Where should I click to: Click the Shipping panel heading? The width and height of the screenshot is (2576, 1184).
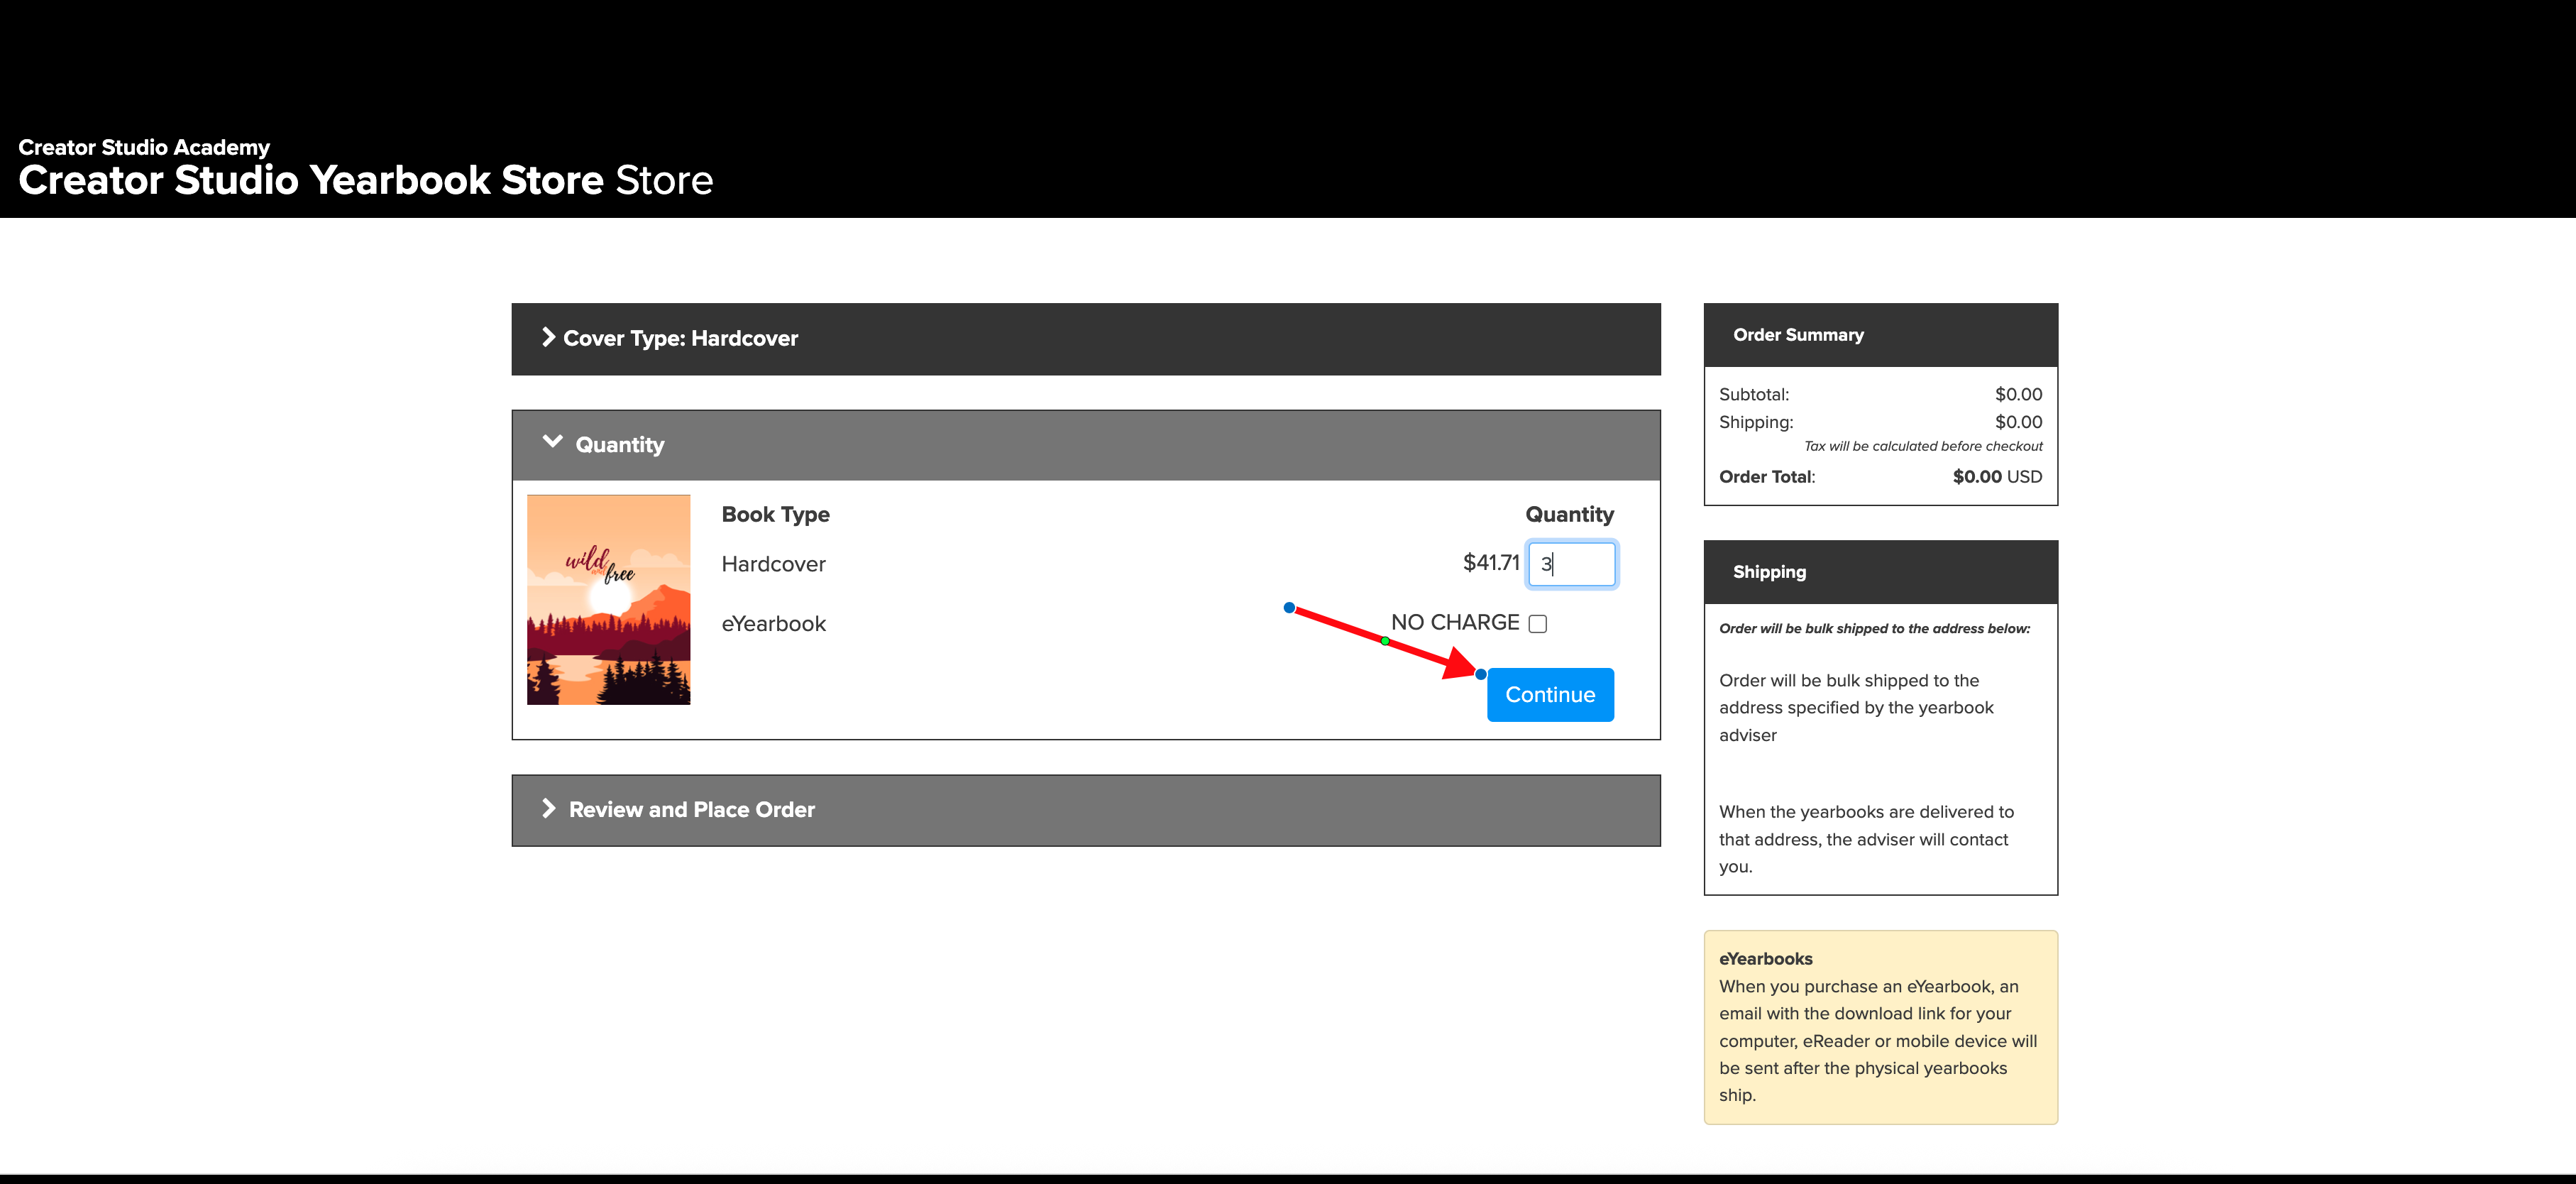click(x=1769, y=572)
